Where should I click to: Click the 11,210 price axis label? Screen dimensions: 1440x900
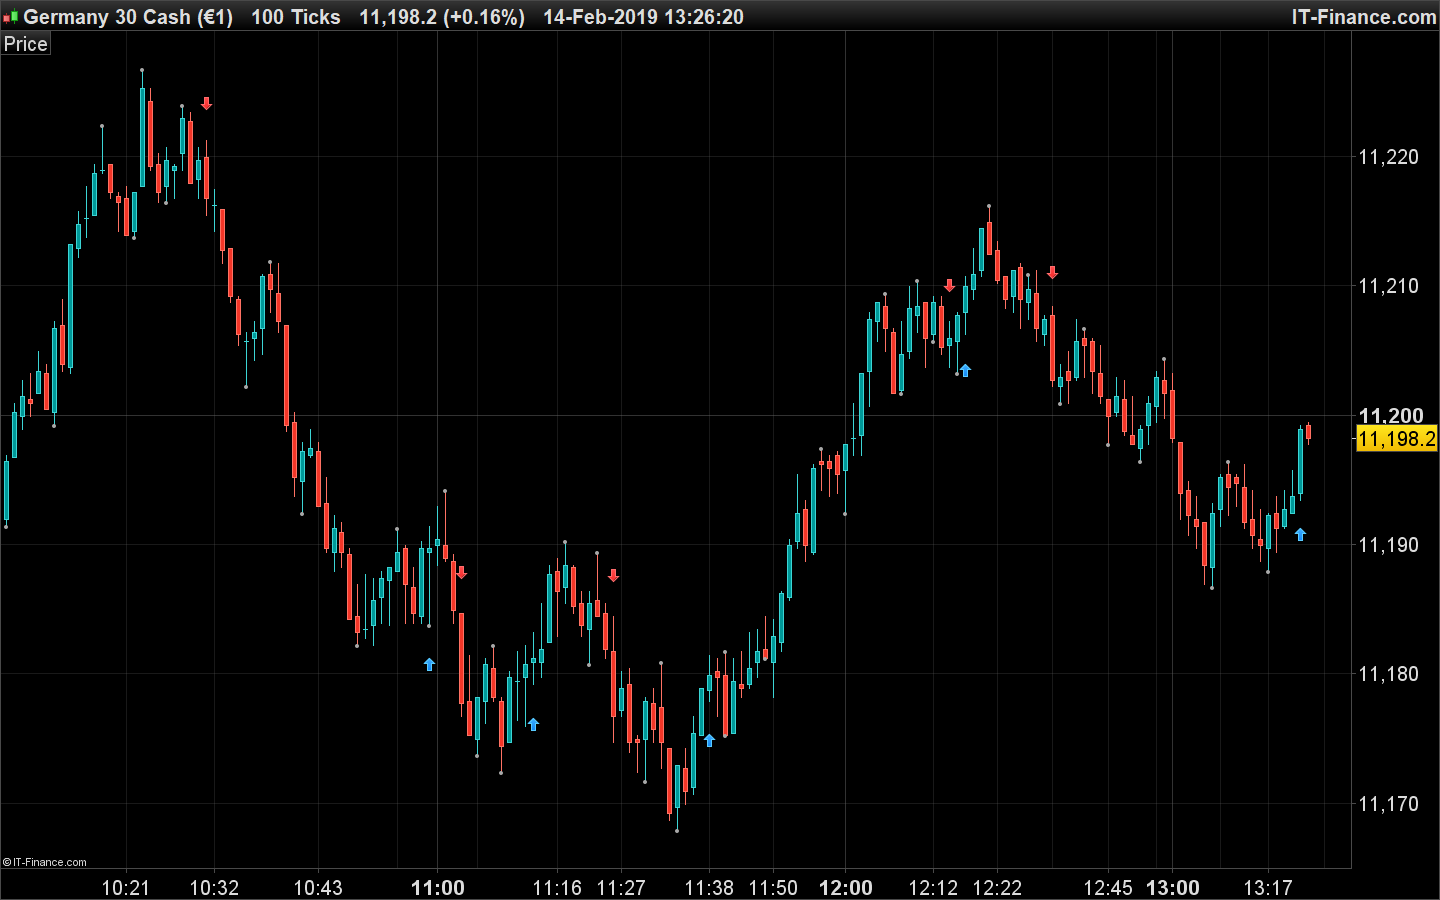1388,286
